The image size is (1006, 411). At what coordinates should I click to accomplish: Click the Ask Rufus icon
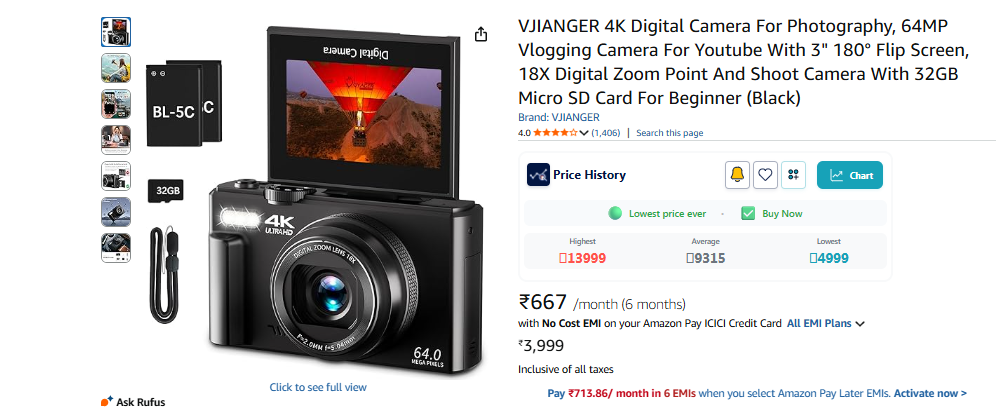[x=107, y=401]
